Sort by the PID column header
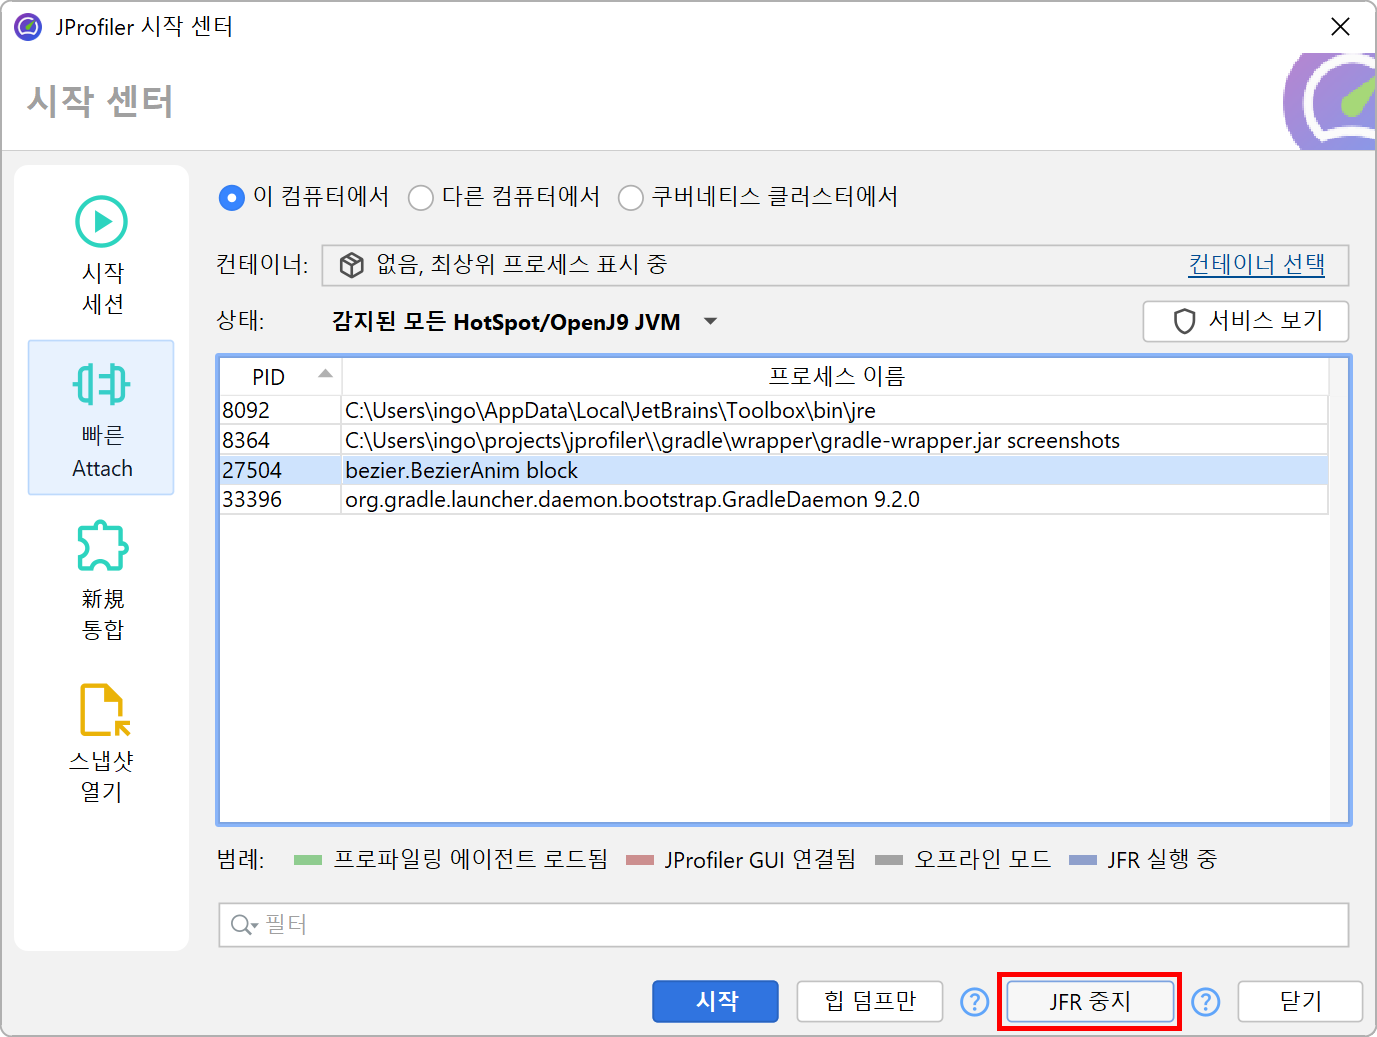Screen dimensions: 1377x1037 coord(280,377)
